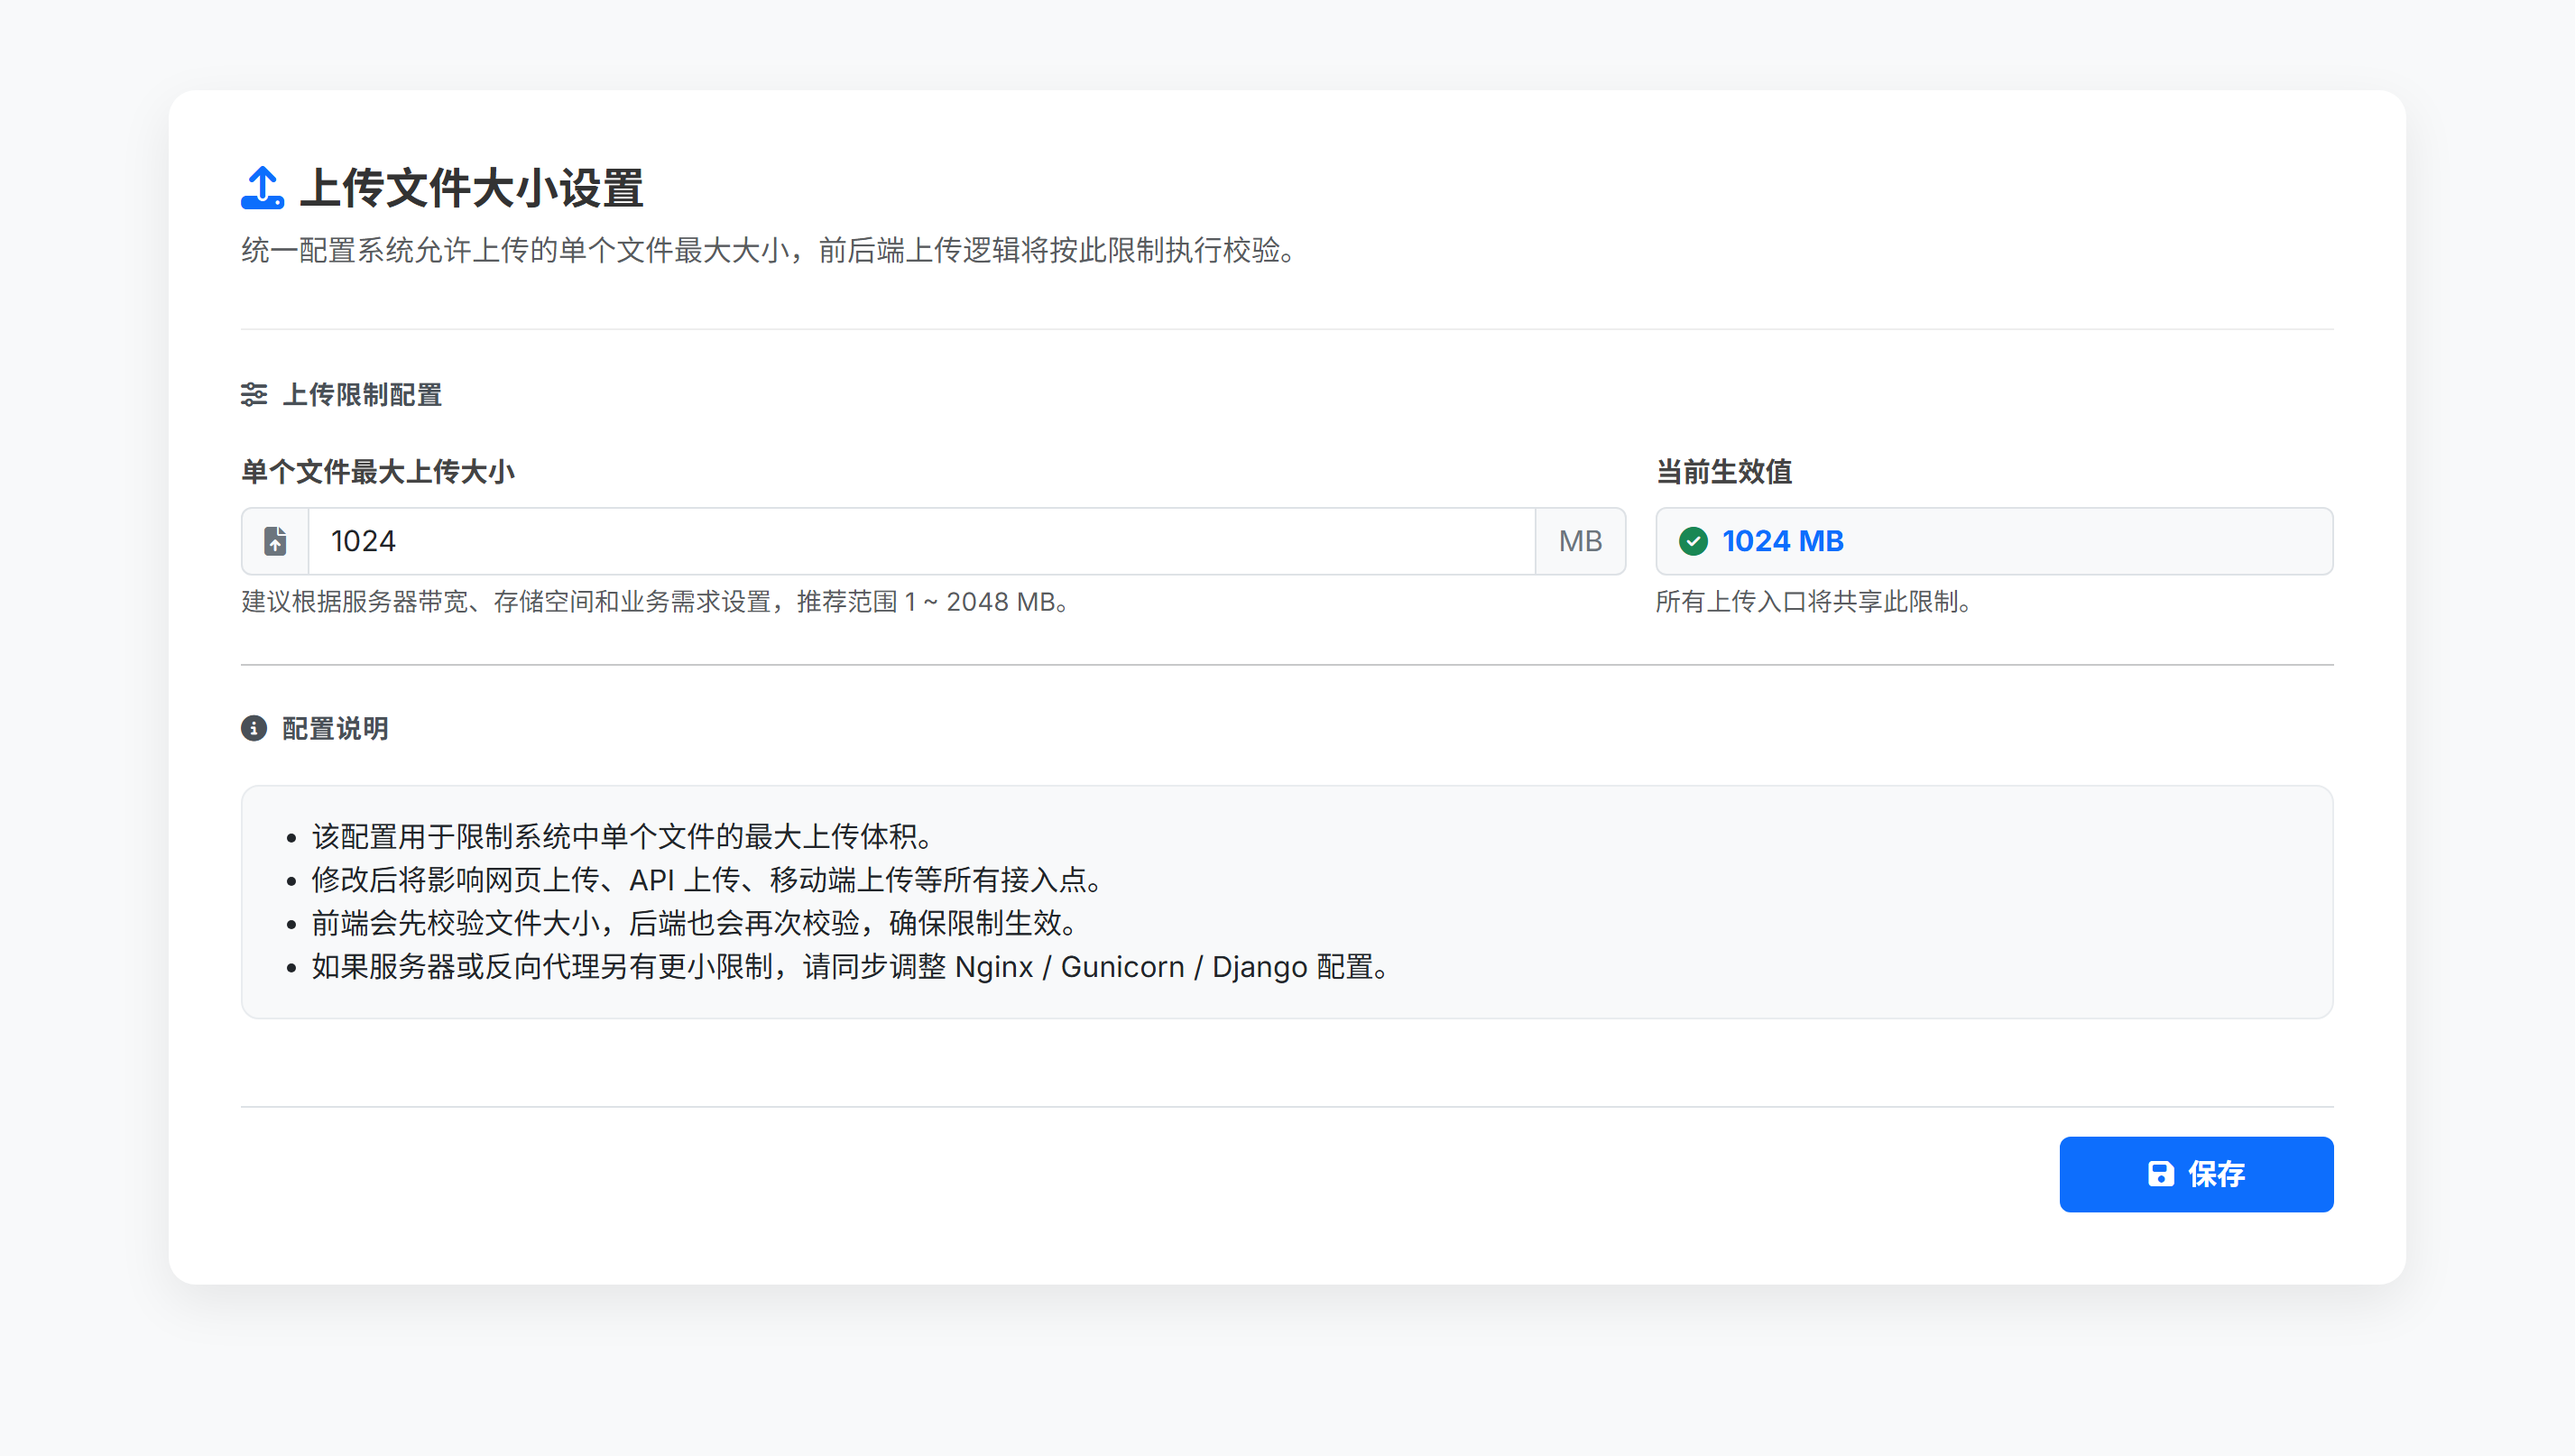Click the 上传限制配置 section heading

click(364, 395)
